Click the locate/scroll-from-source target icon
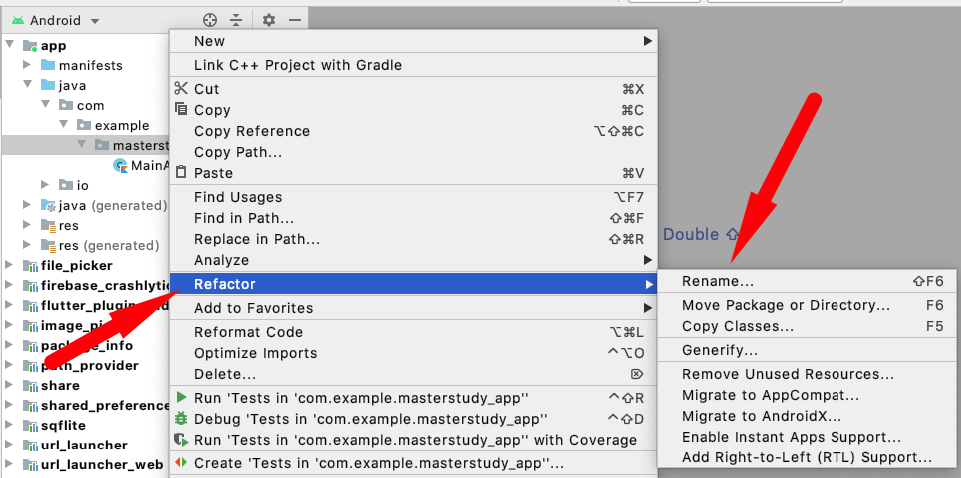 [210, 20]
